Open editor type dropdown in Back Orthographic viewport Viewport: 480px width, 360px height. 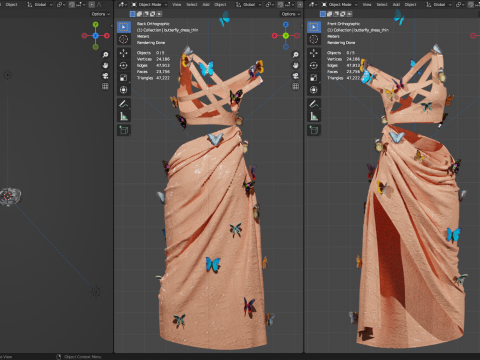(122, 5)
